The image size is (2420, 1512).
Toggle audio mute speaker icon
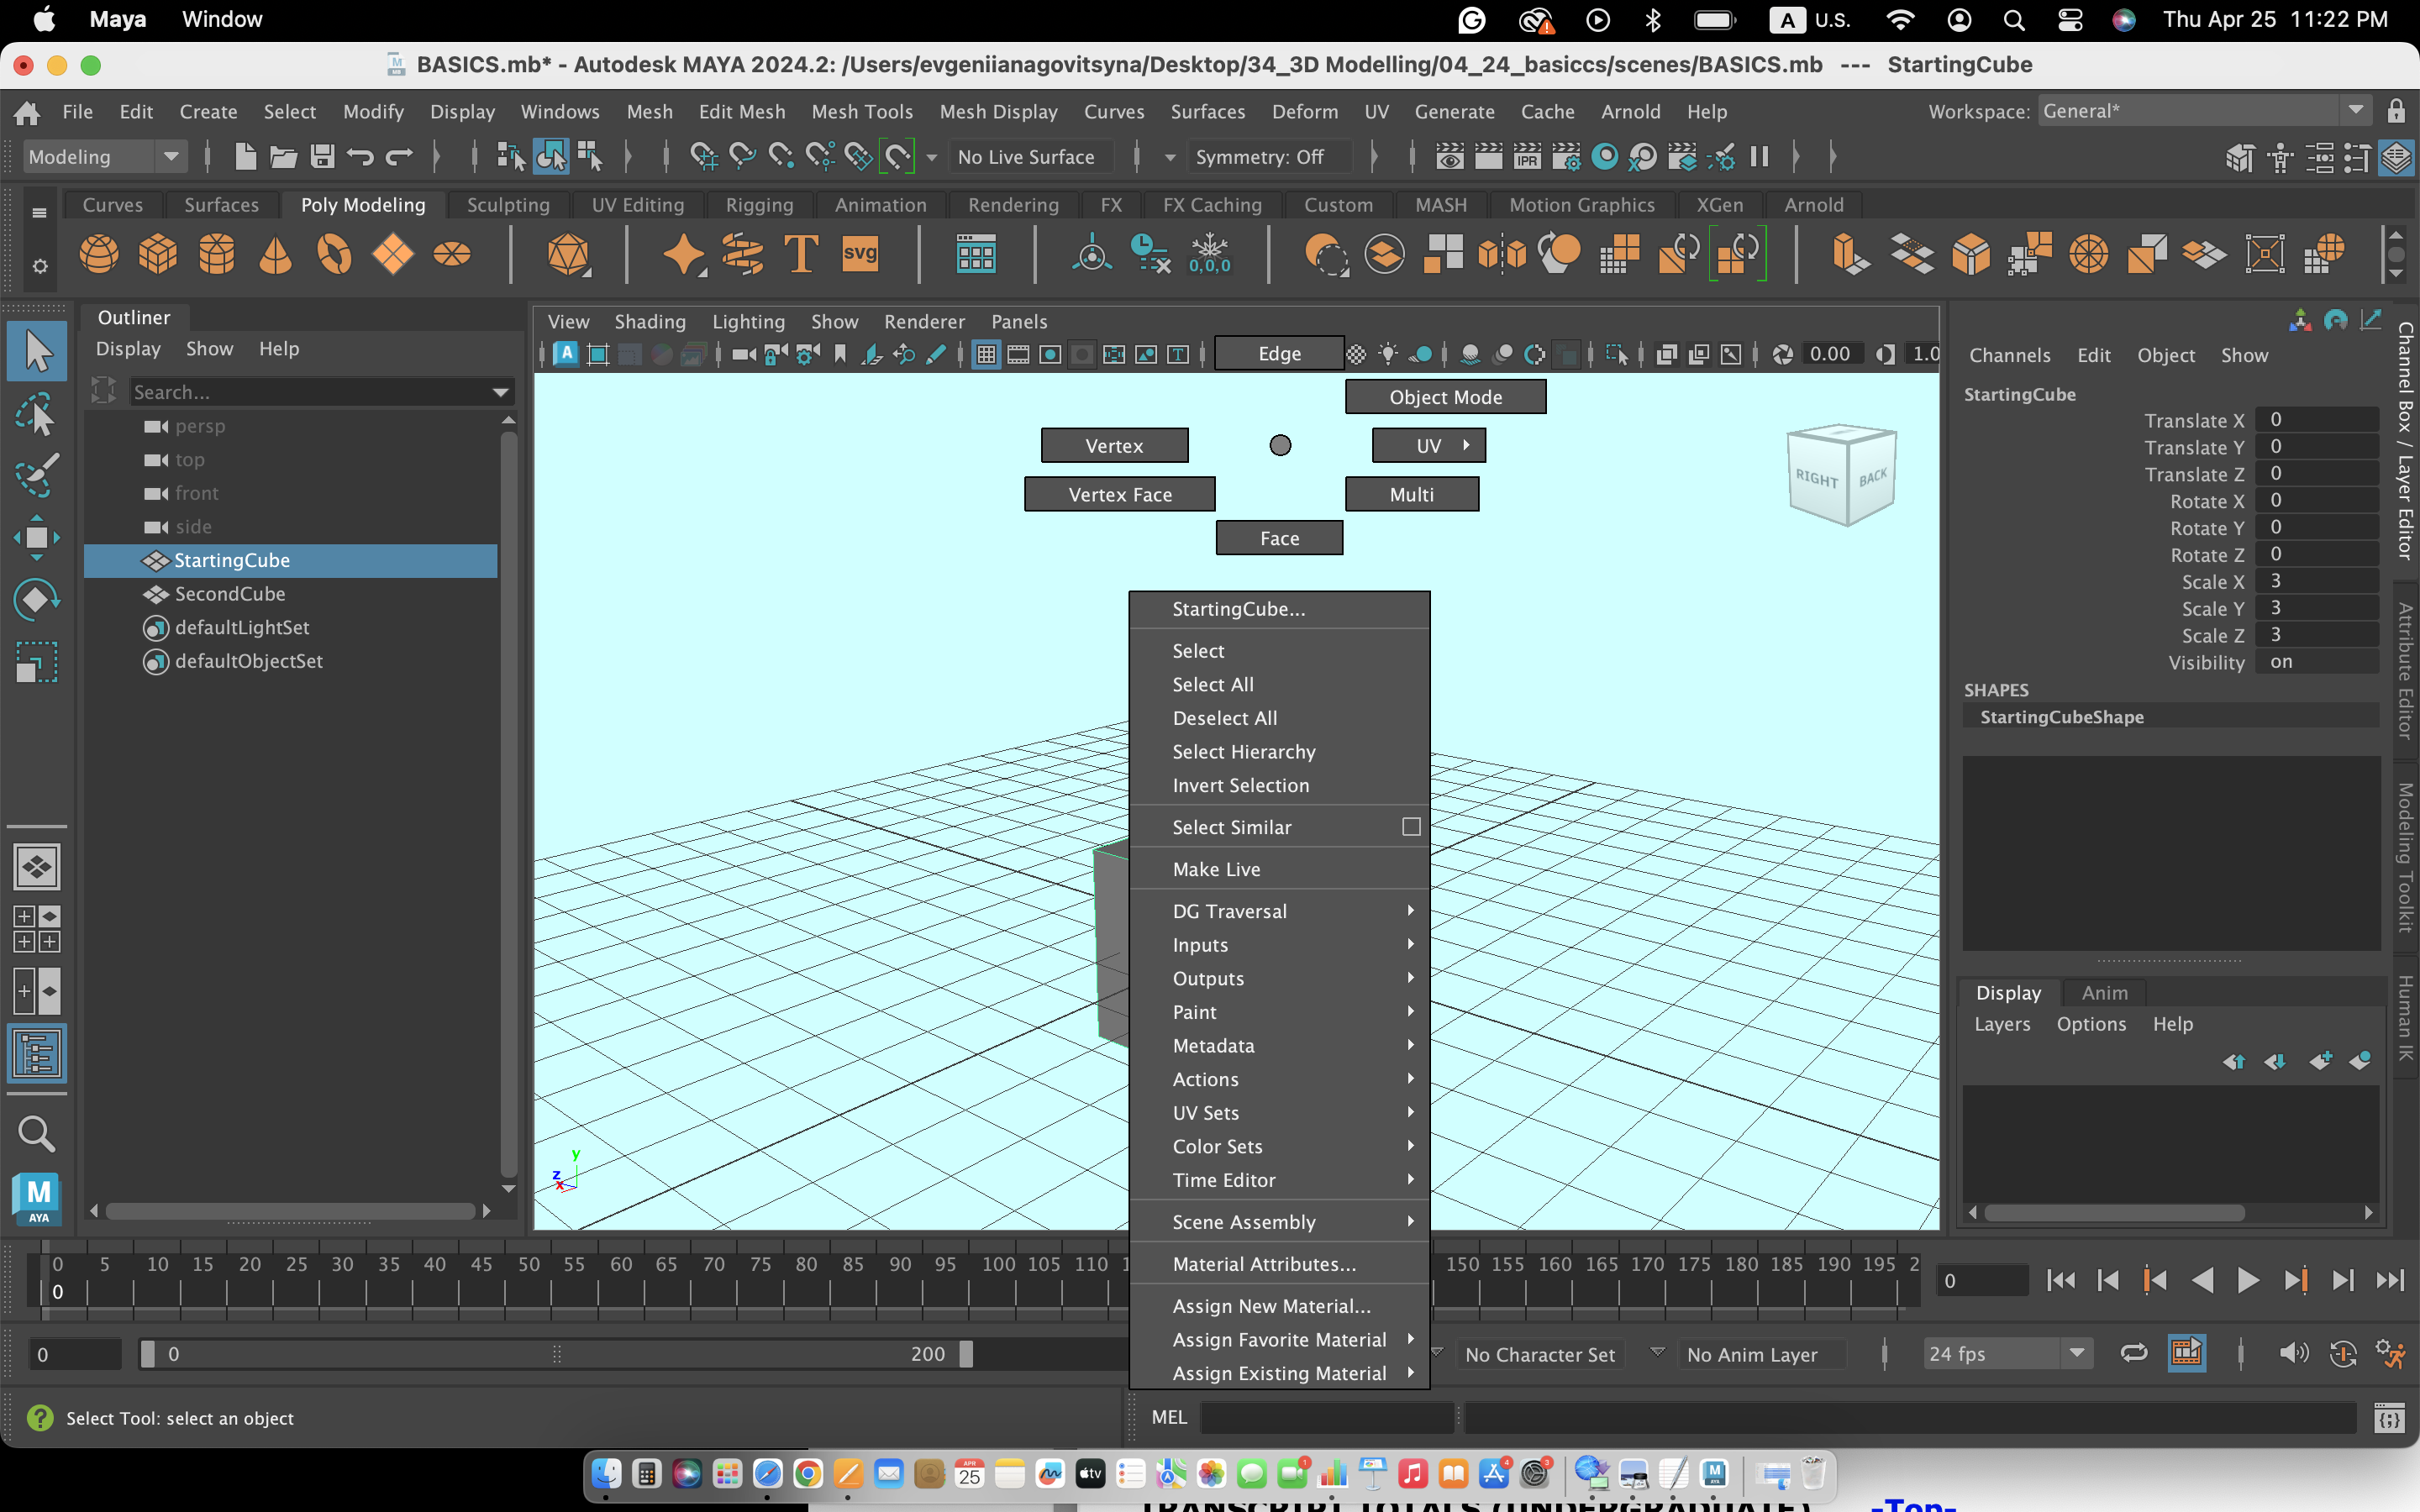(2293, 1354)
